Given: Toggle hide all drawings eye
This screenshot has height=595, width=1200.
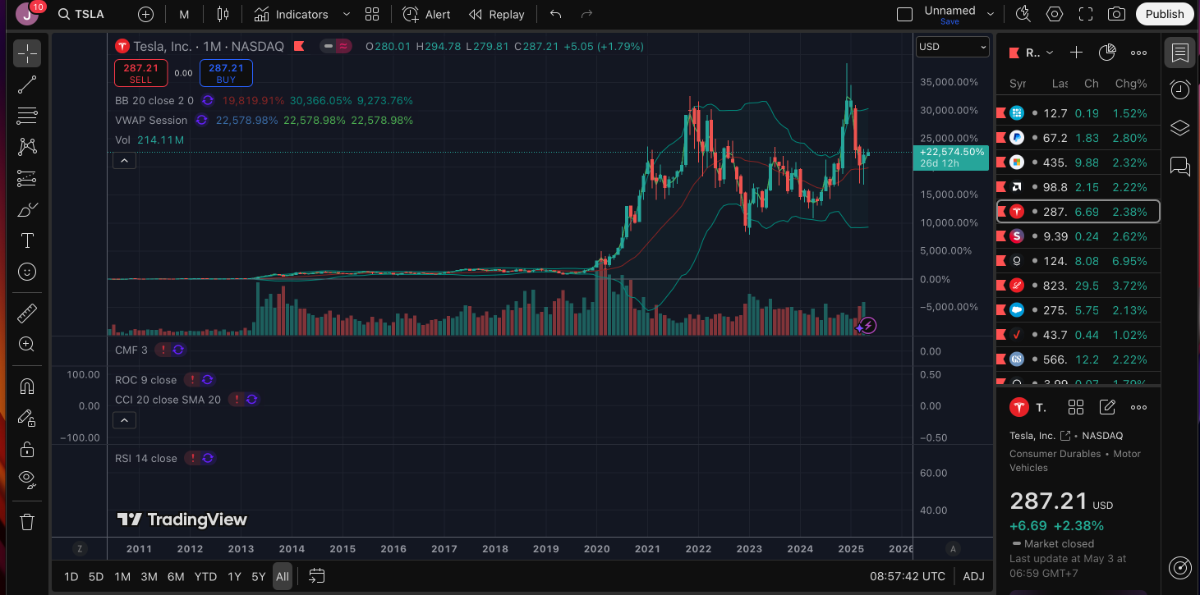Looking at the screenshot, I should click(x=27, y=479).
